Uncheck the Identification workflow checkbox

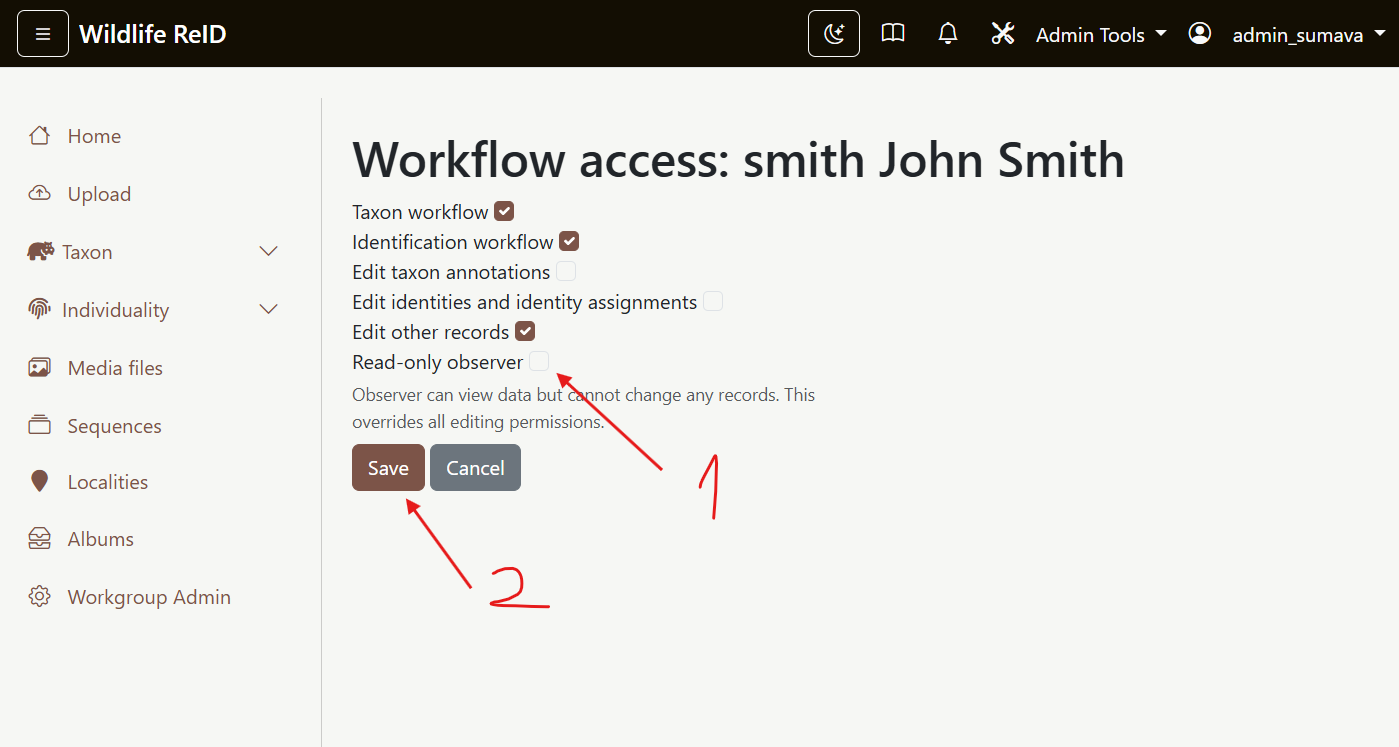pyautogui.click(x=569, y=241)
